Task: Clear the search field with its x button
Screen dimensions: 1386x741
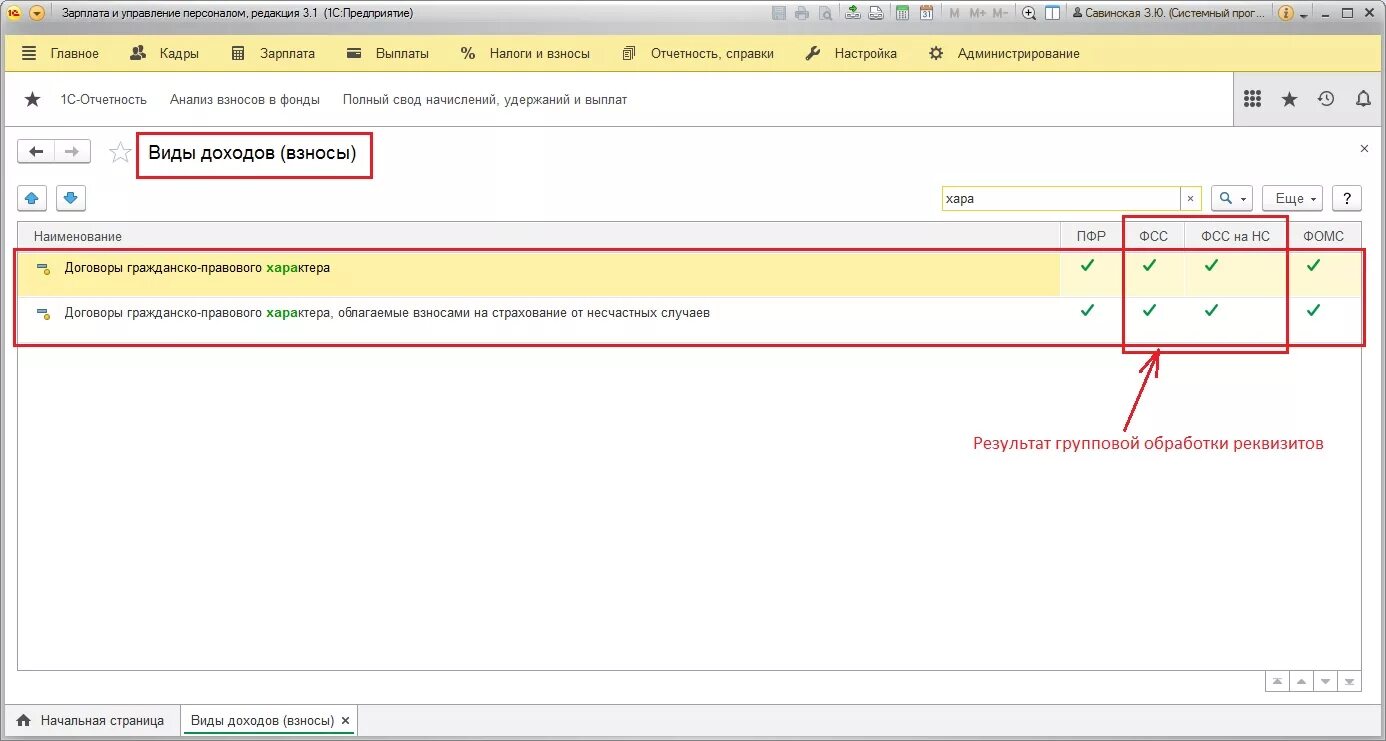Action: [x=1190, y=199]
